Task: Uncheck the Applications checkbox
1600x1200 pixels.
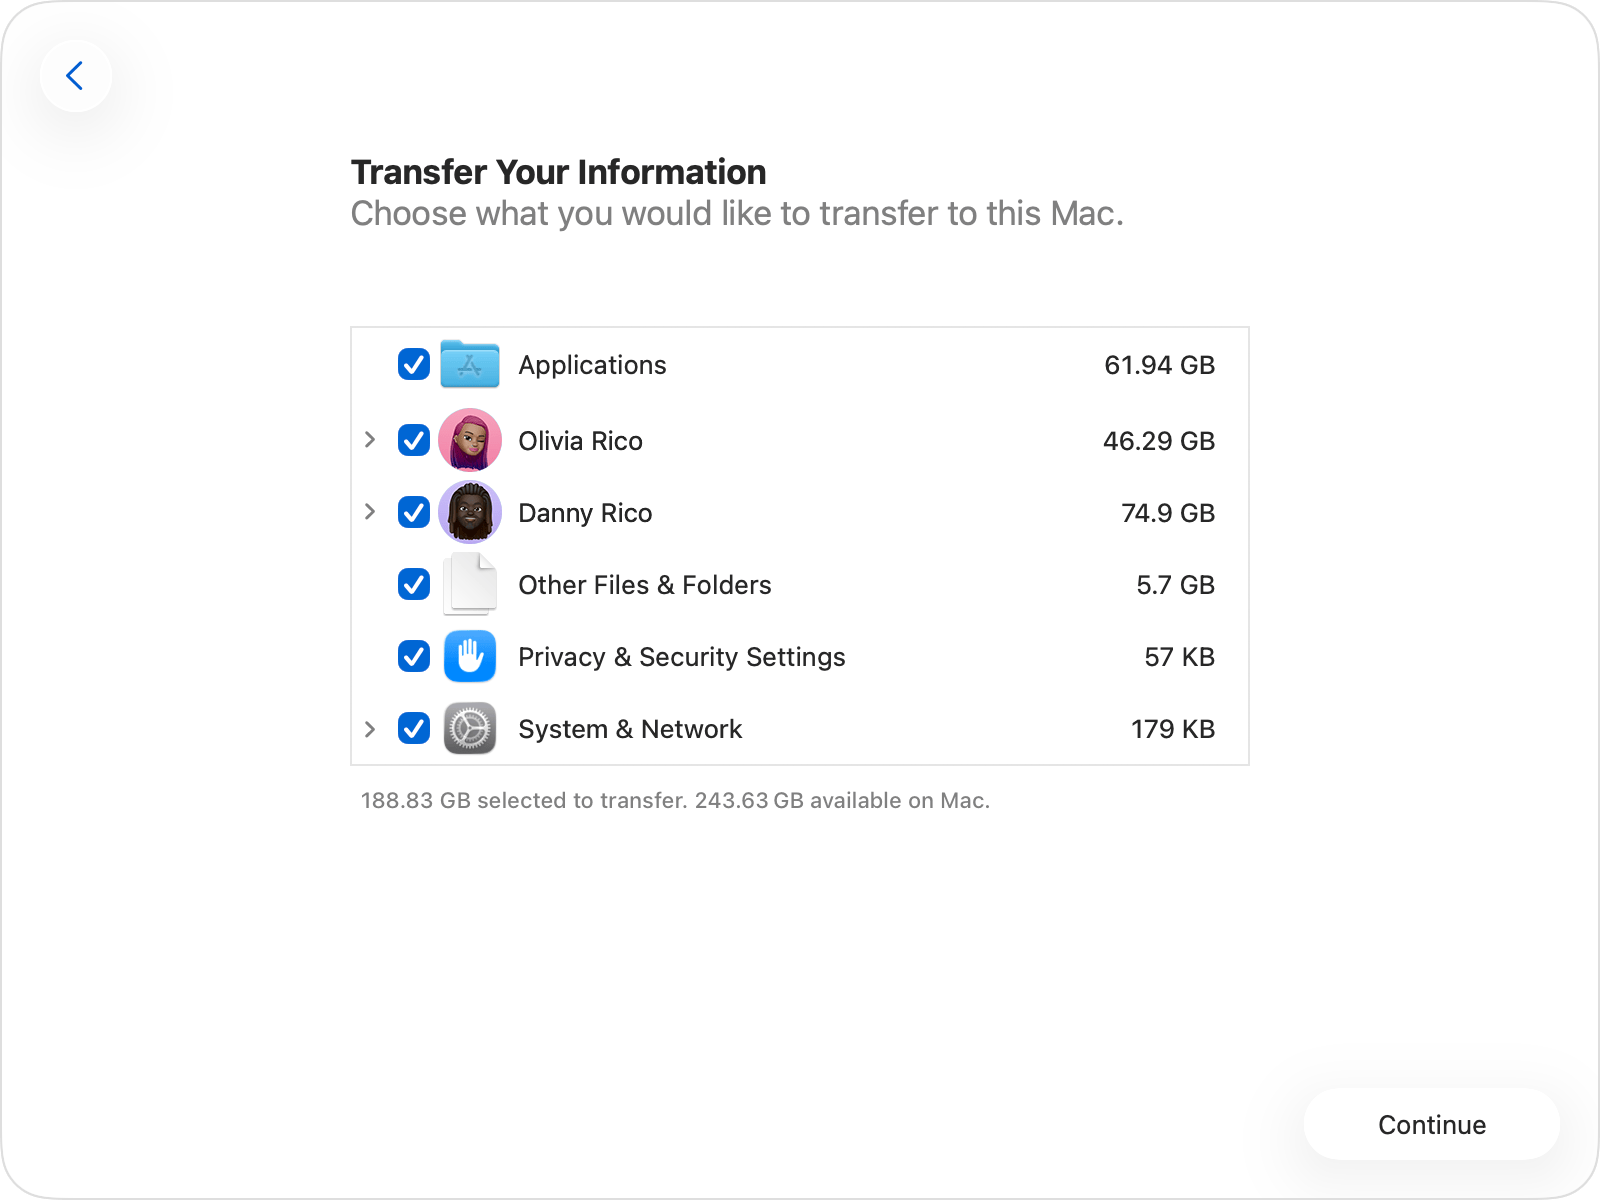Action: pyautogui.click(x=413, y=365)
